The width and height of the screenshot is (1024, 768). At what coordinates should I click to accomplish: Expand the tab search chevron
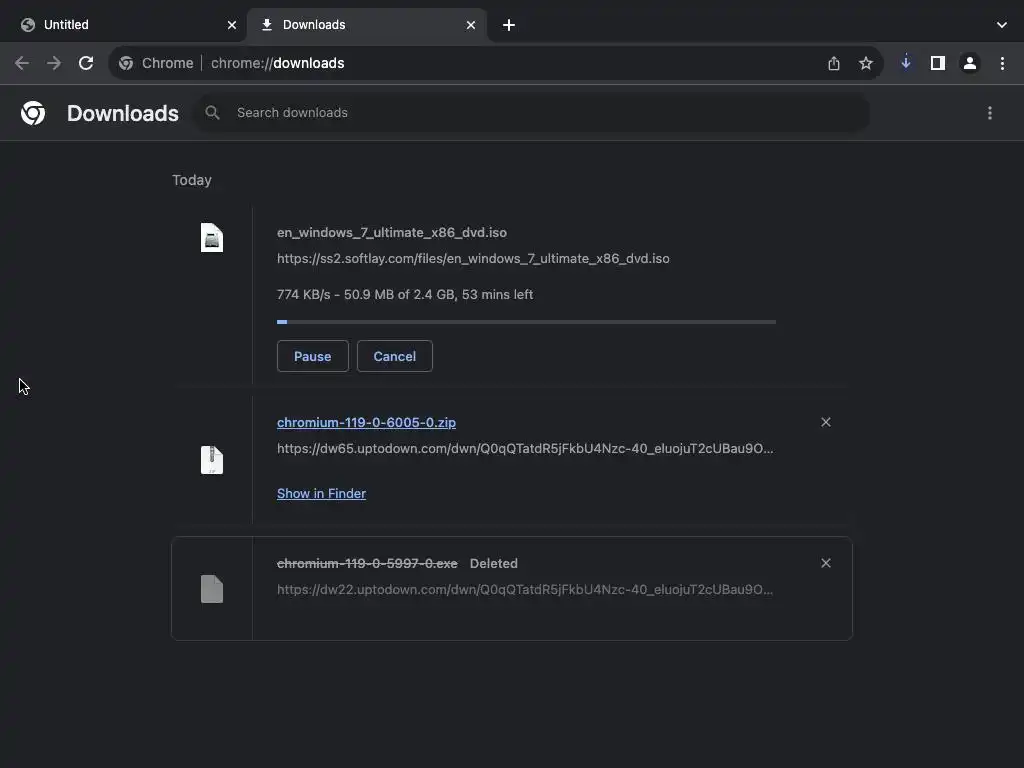point(1002,25)
